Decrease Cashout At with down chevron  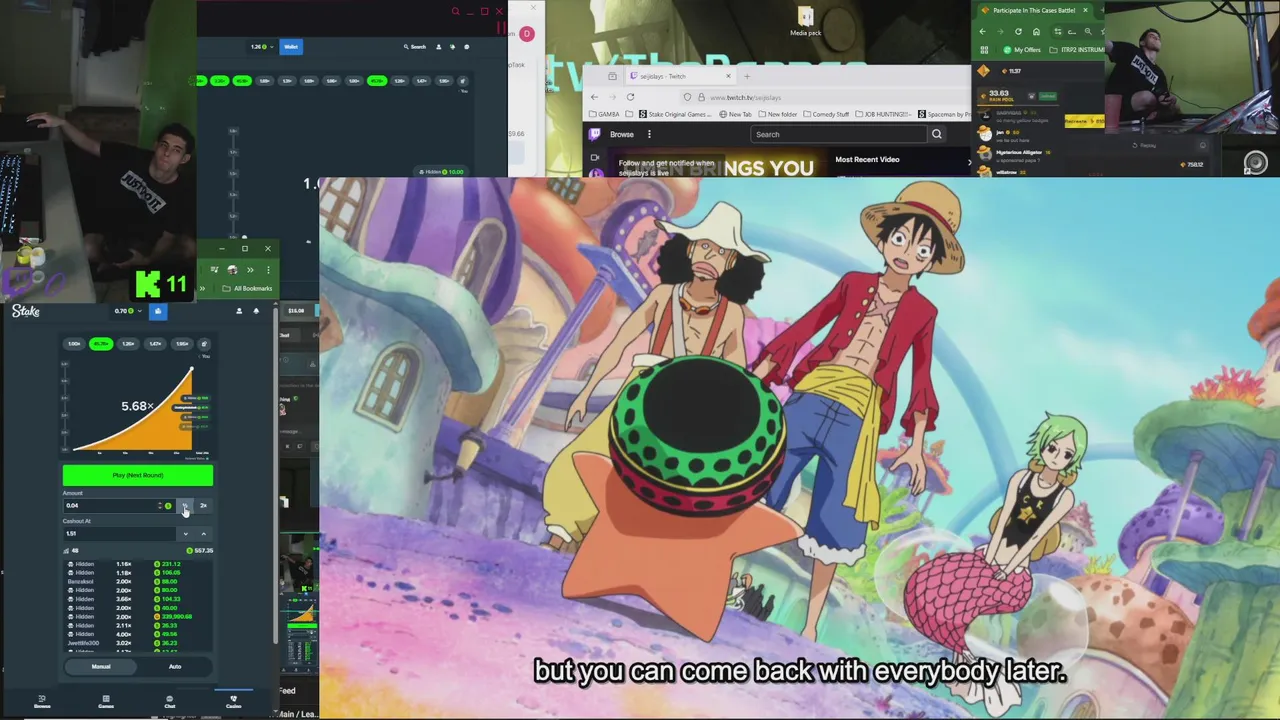[x=185, y=534]
